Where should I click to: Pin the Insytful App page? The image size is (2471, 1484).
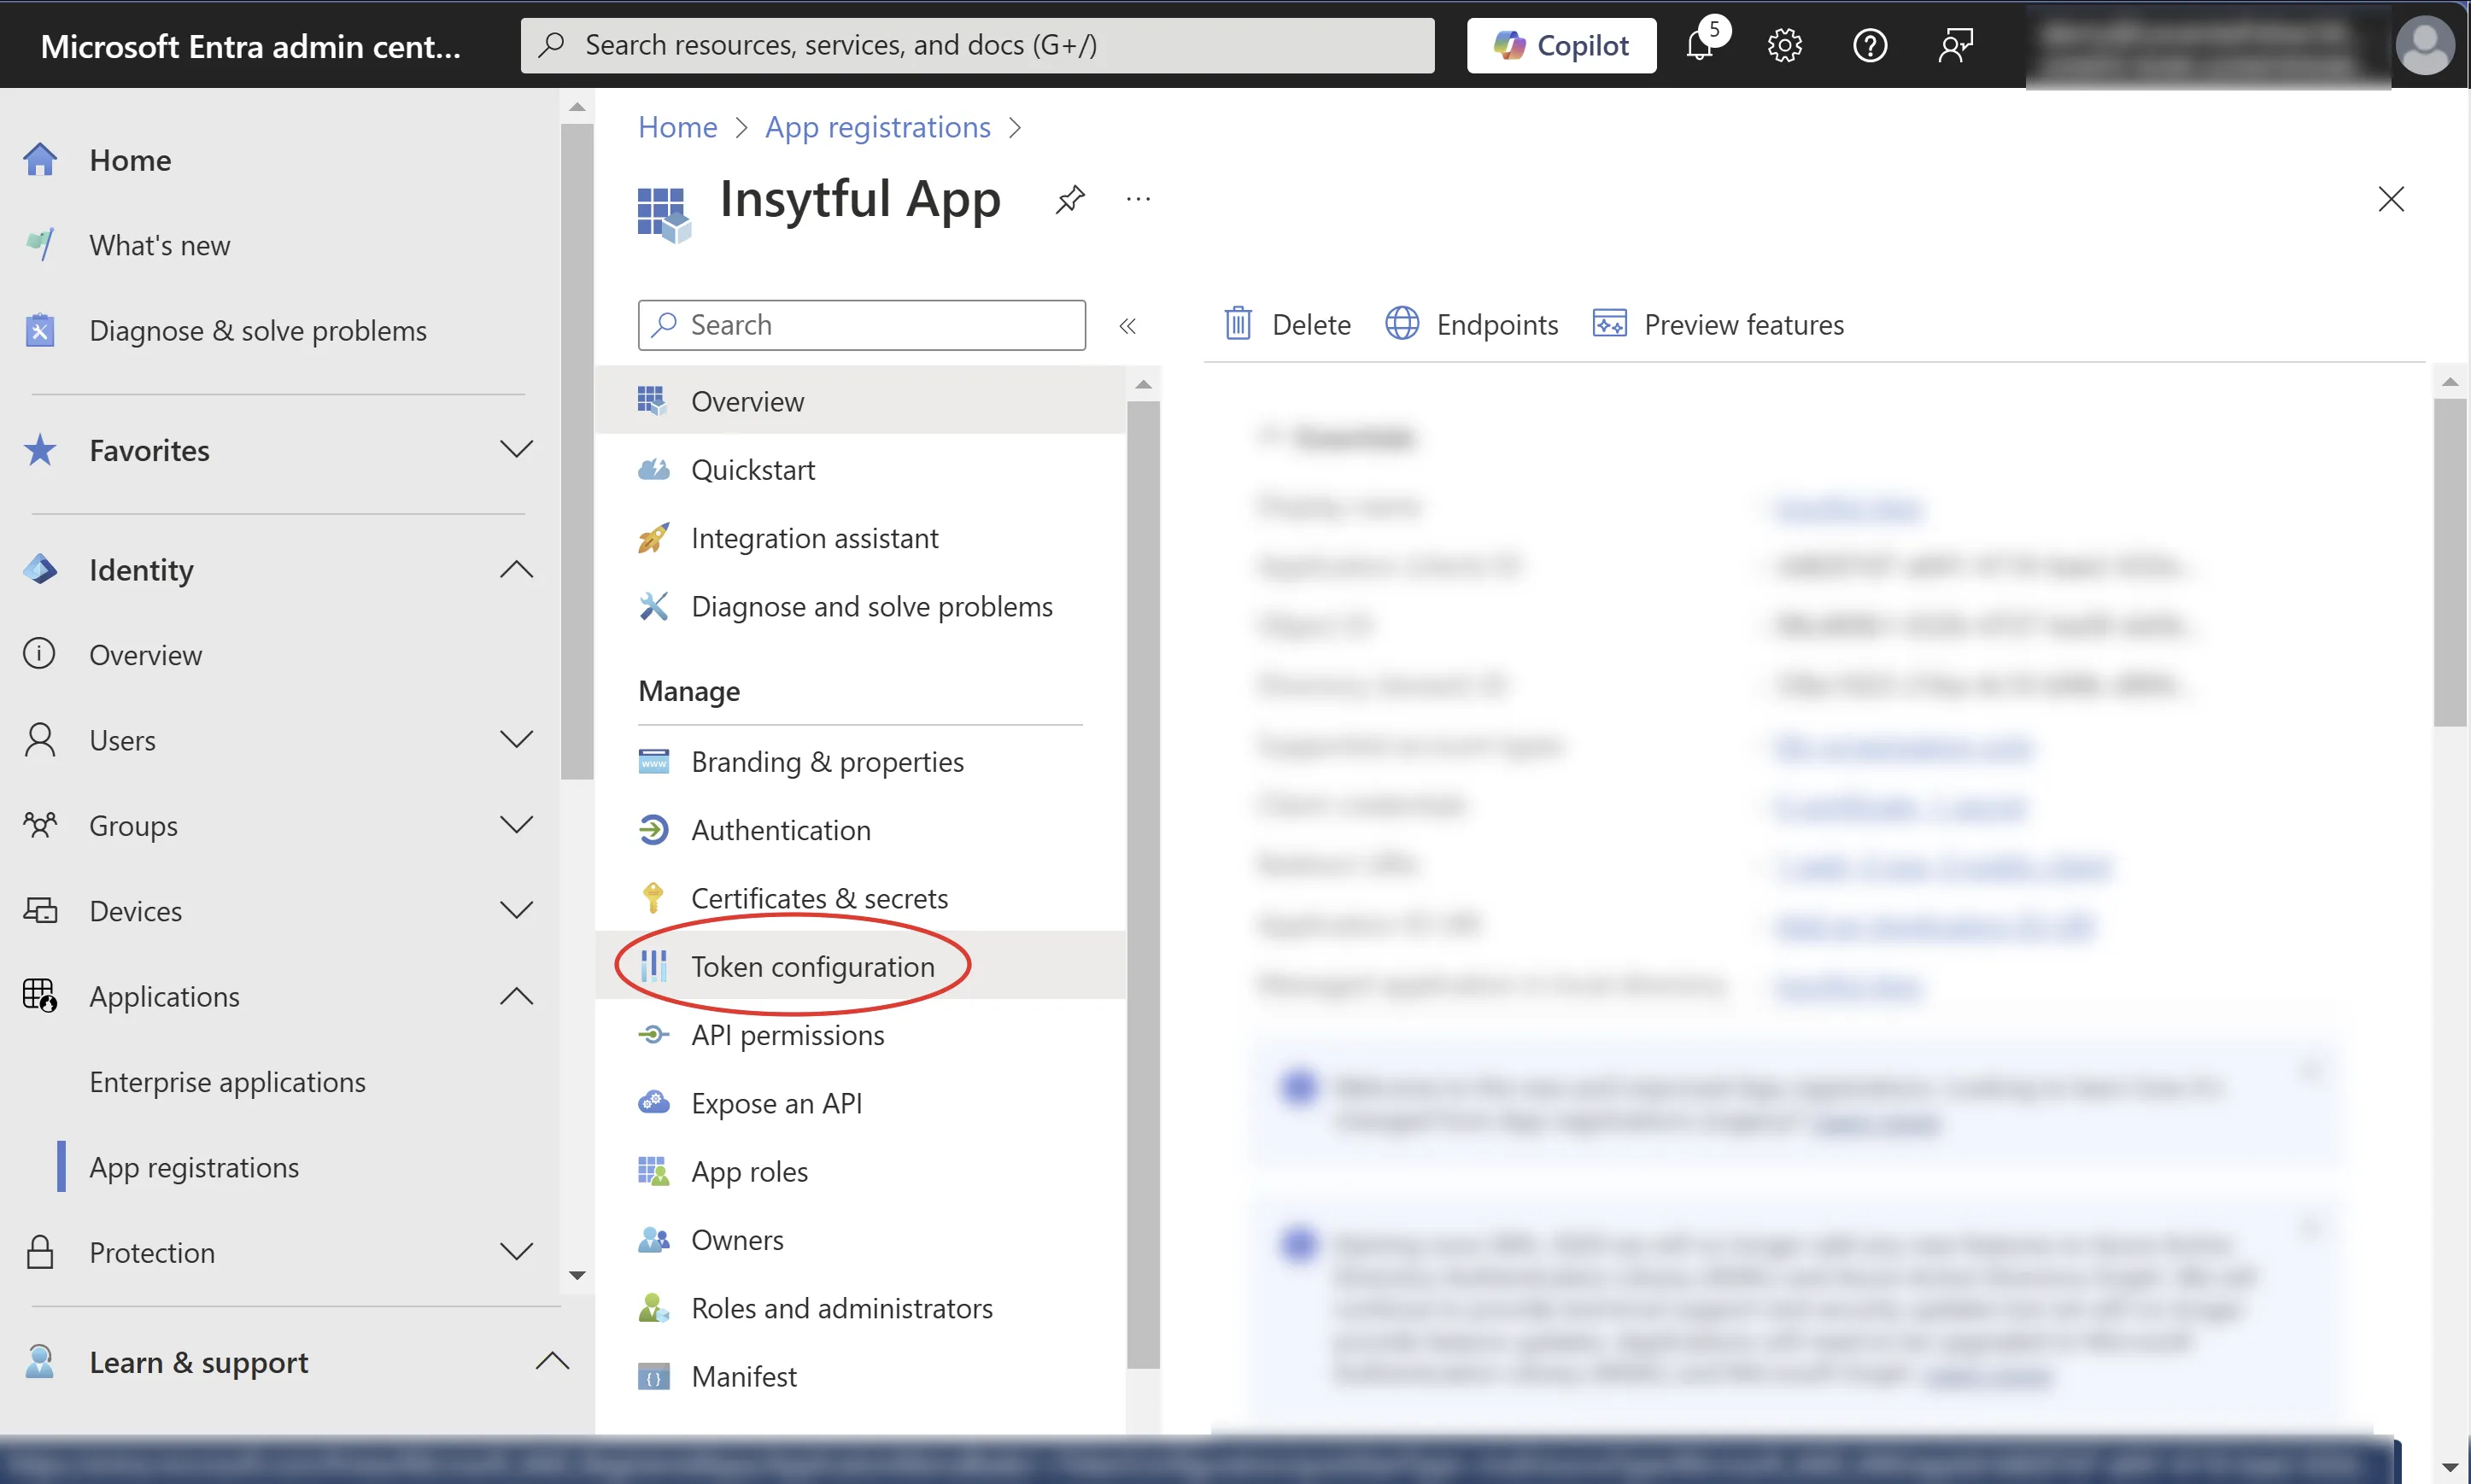[x=1070, y=199]
